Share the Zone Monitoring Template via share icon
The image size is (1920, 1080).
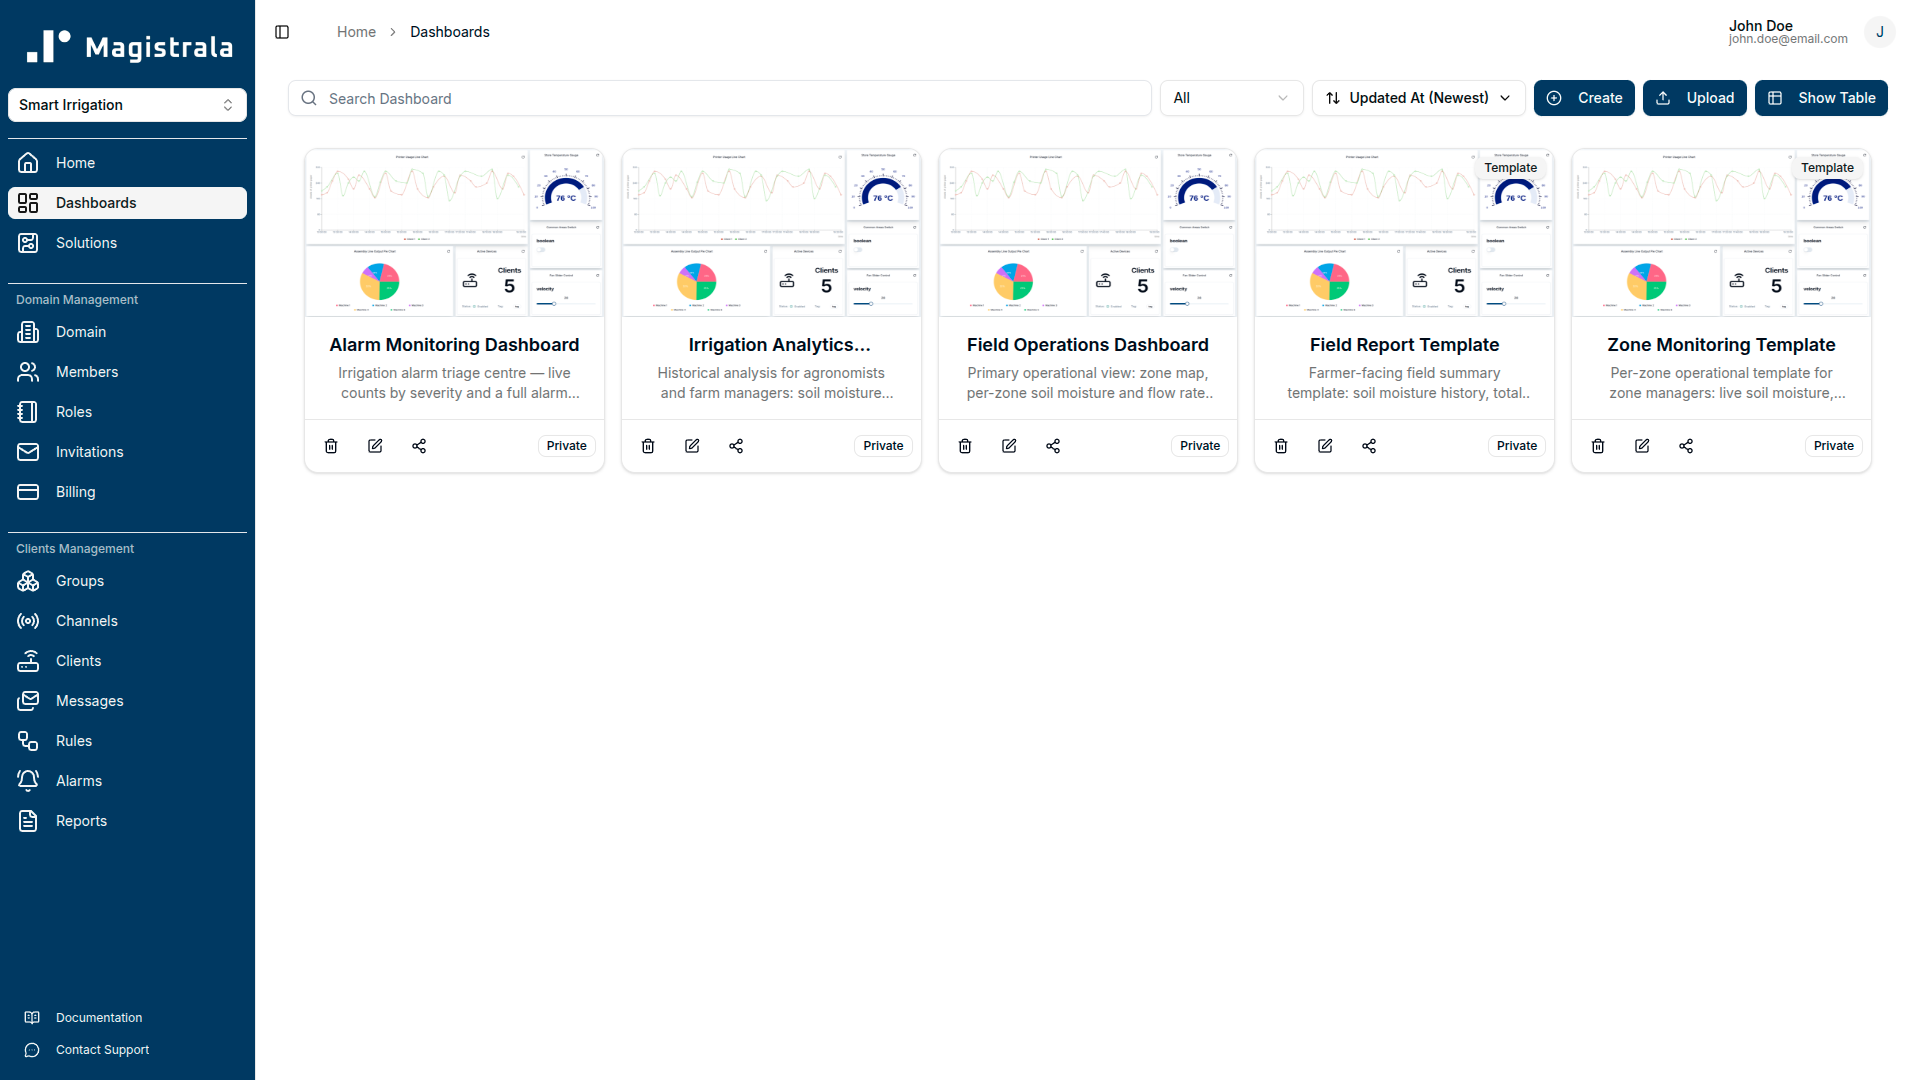(1686, 445)
